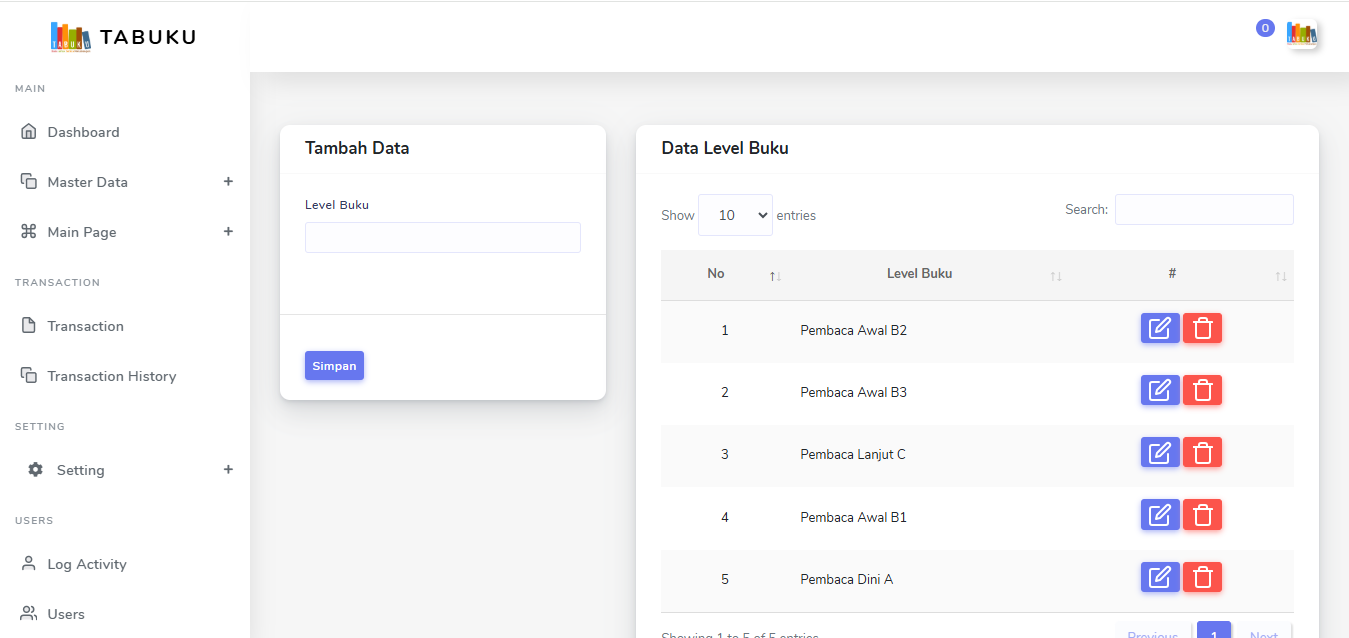The width and height of the screenshot is (1349, 638).
Task: Open Log Activity page
Action: pyautogui.click(x=87, y=564)
